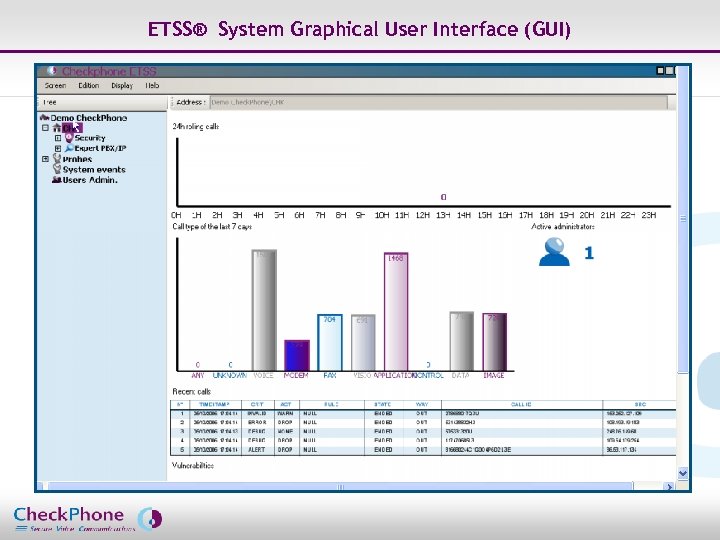This screenshot has height=540, width=720.
Task: Click the System events icon
Action: click(57, 169)
